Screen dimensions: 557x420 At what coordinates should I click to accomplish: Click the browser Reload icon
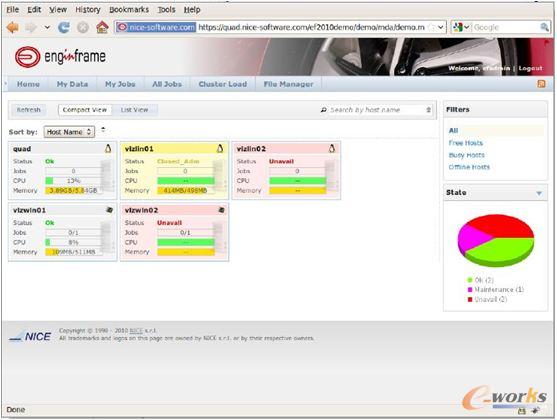pyautogui.click(x=64, y=27)
